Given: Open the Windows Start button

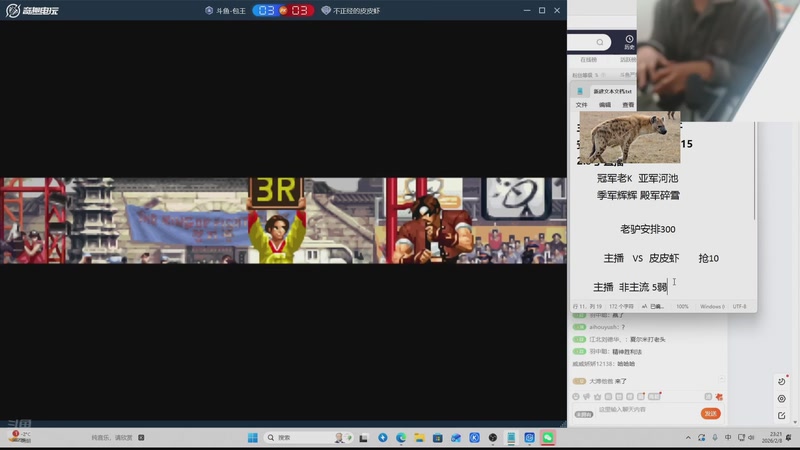Looking at the screenshot, I should [253, 438].
